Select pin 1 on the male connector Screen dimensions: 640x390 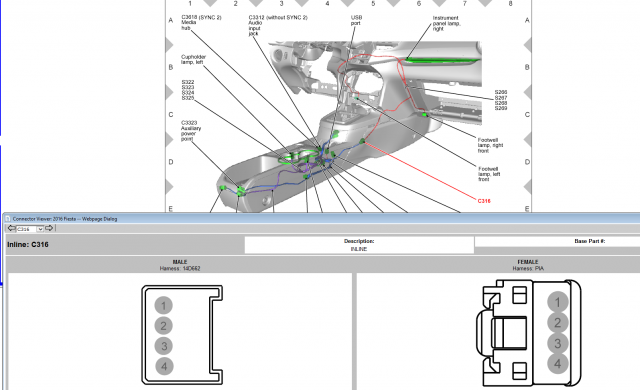[164, 305]
